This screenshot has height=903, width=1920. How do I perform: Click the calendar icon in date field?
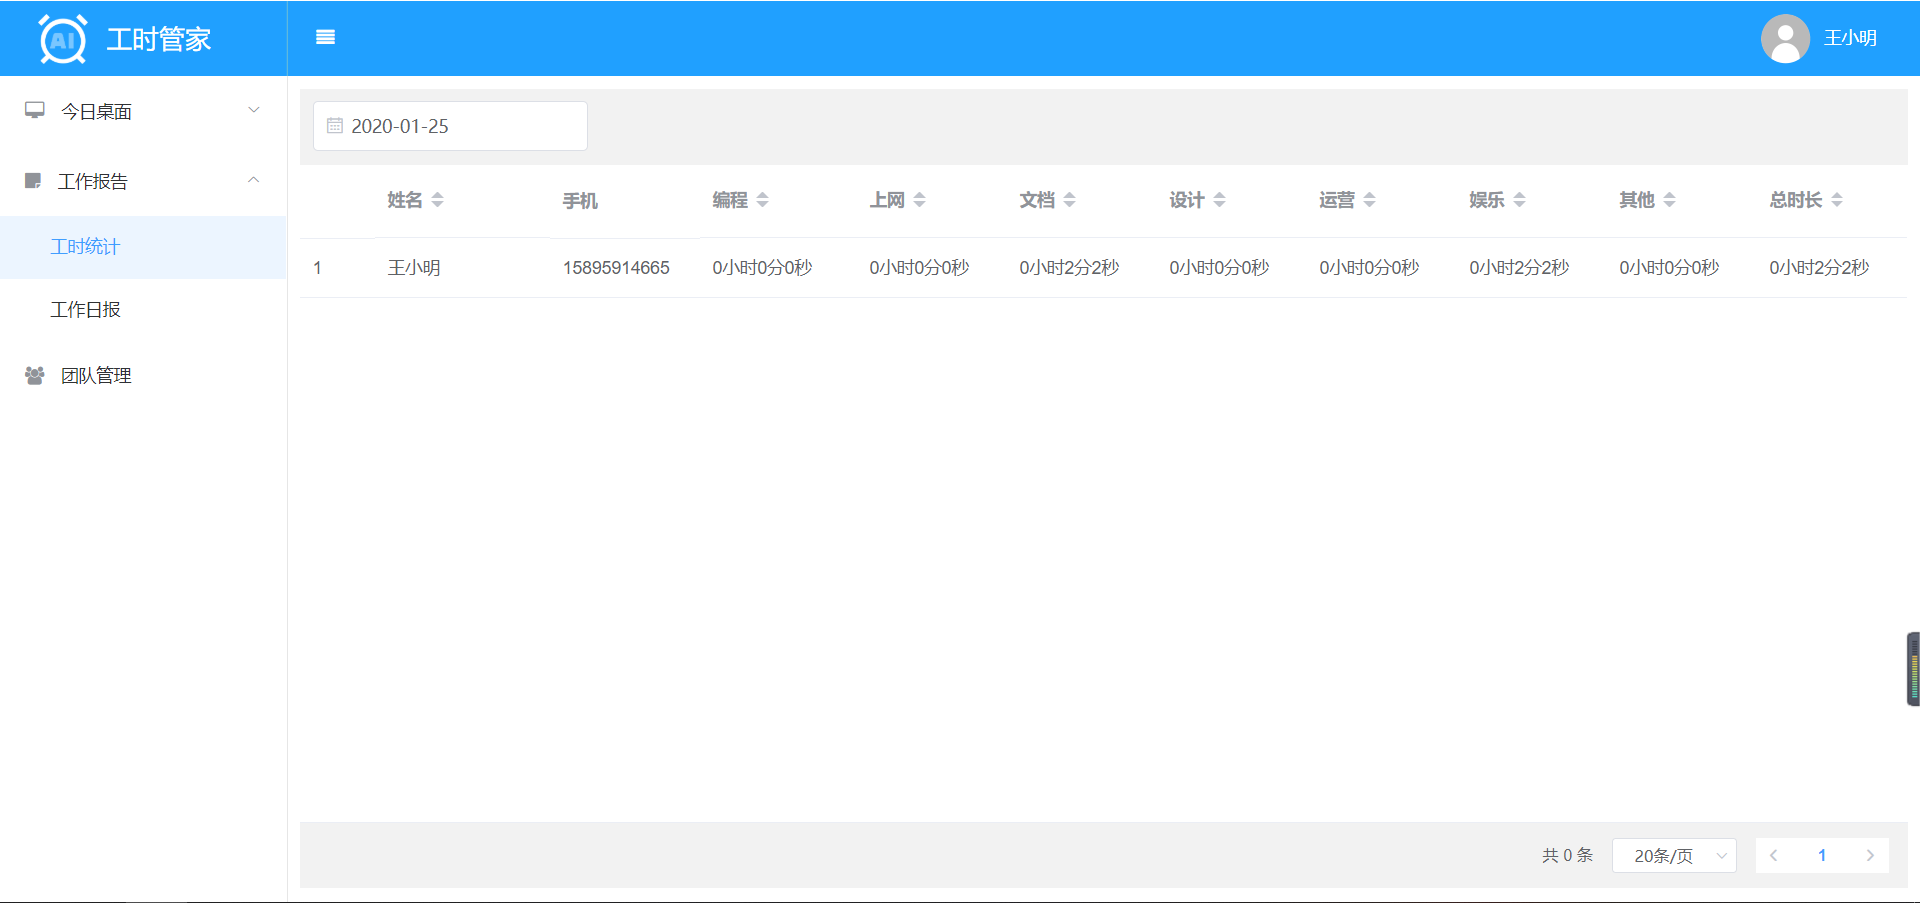pyautogui.click(x=335, y=126)
